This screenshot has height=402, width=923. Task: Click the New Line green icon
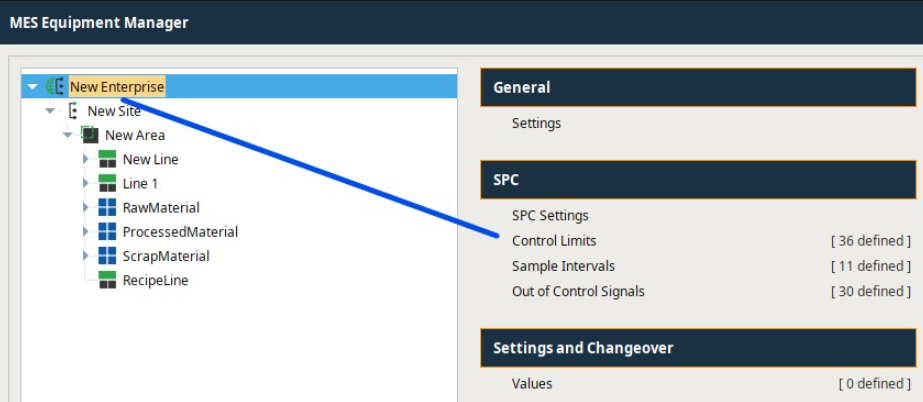[x=107, y=159]
